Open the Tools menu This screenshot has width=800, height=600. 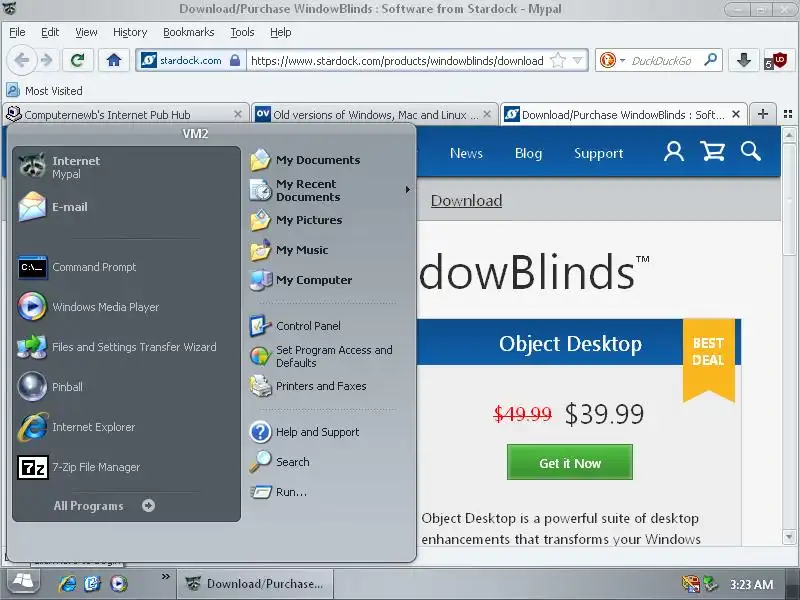pyautogui.click(x=242, y=32)
